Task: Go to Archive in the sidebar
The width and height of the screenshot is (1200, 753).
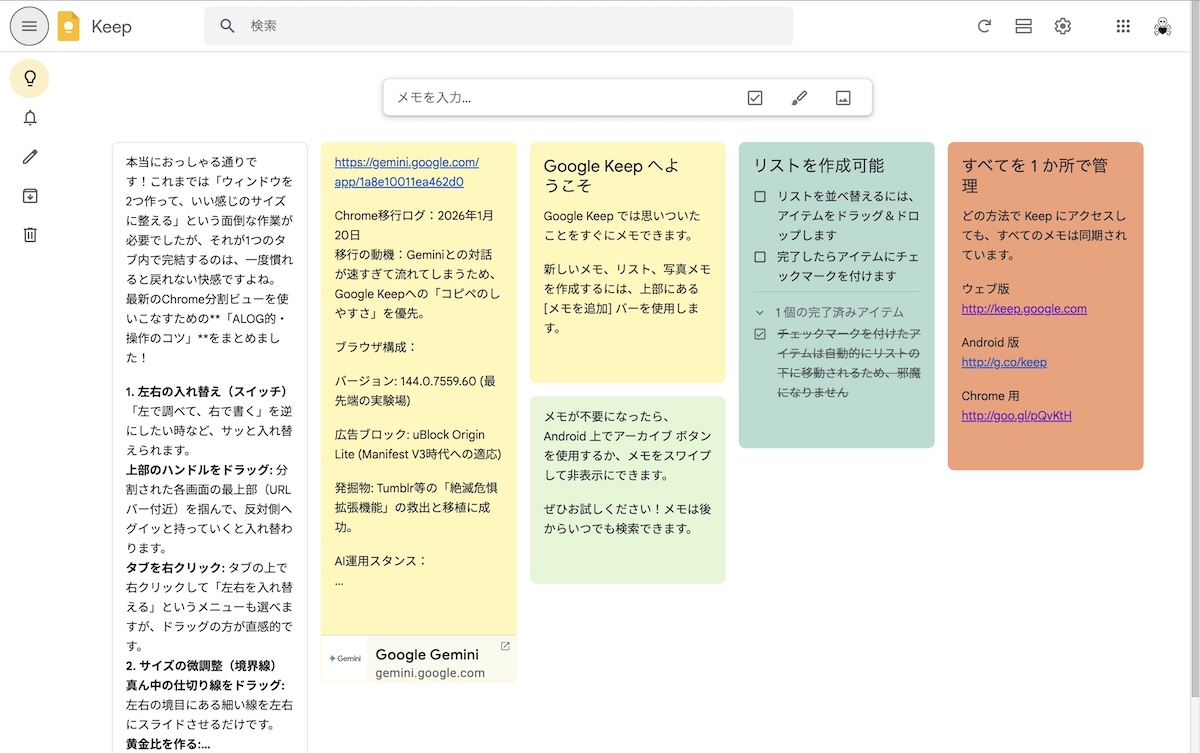Action: coord(30,196)
